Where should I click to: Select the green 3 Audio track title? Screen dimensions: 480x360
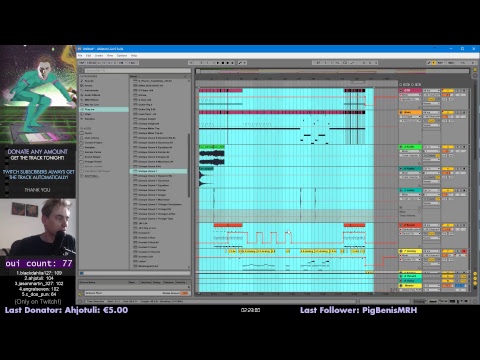pyautogui.click(x=413, y=147)
